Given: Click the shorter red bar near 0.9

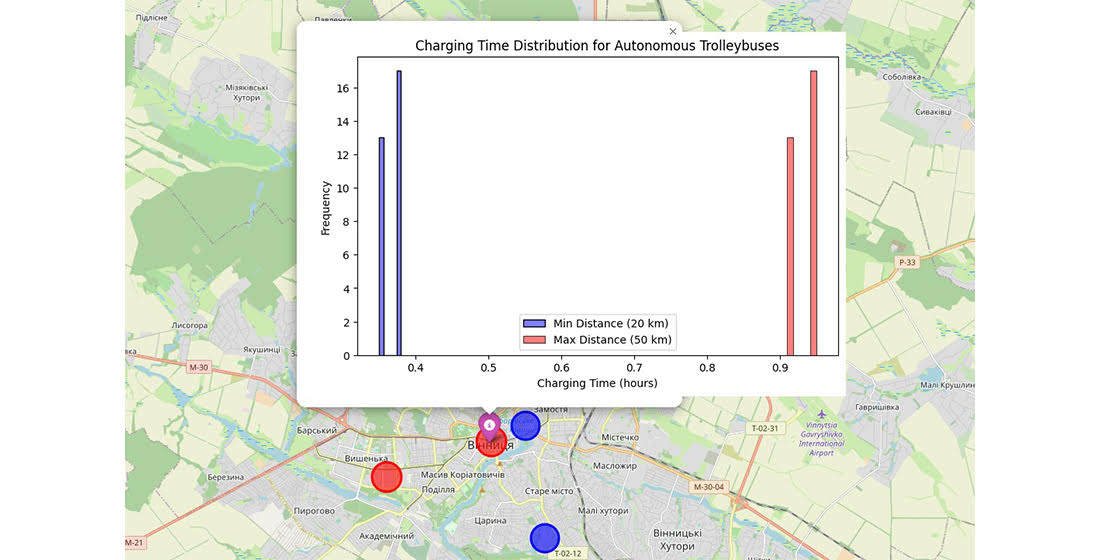Looking at the screenshot, I should click(791, 246).
